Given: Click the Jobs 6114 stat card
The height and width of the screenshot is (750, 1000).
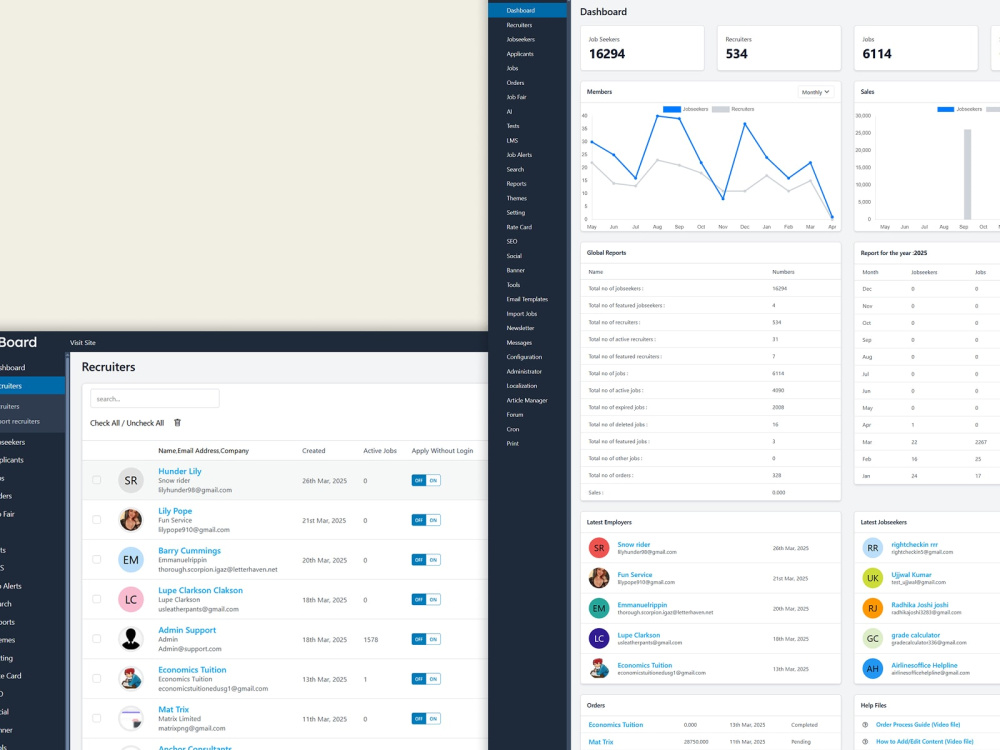Looking at the screenshot, I should click(x=916, y=48).
